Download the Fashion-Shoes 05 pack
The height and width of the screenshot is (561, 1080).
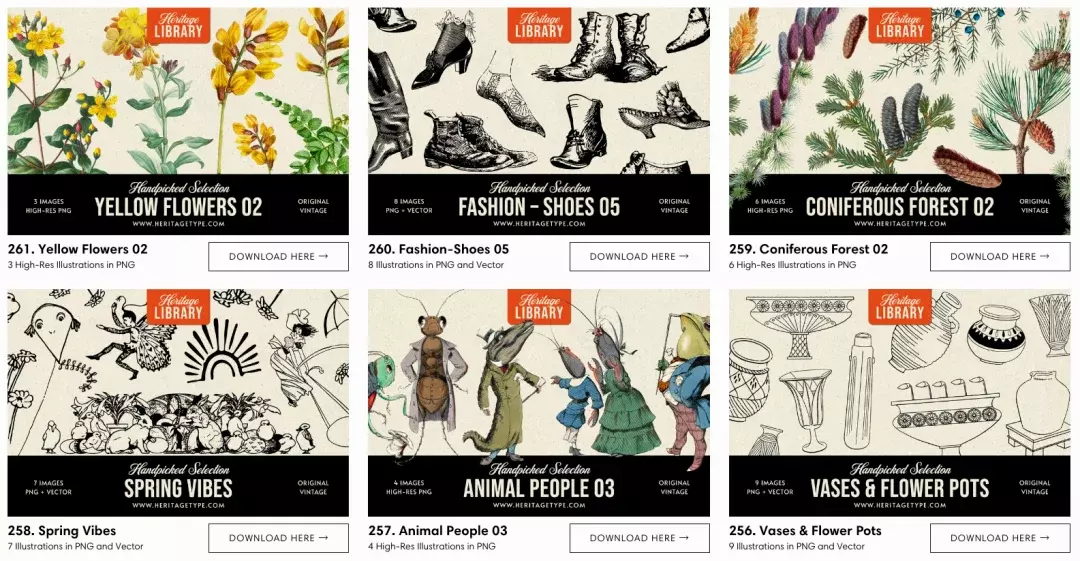pos(639,256)
